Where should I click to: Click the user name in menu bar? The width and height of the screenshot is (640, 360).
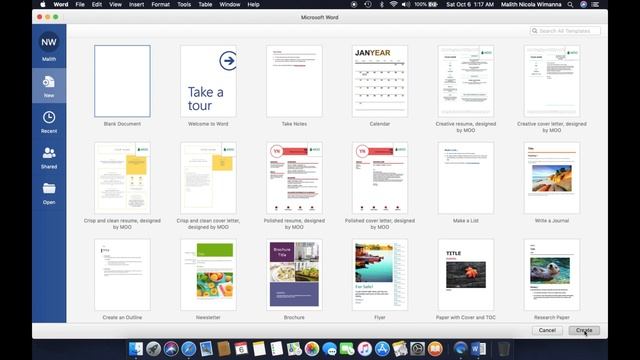click(x=531, y=4)
